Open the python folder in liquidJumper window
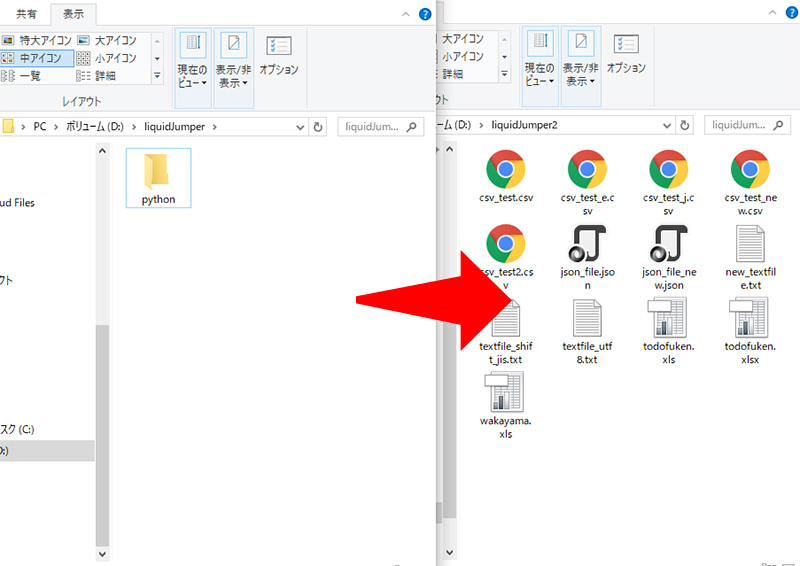 158,178
